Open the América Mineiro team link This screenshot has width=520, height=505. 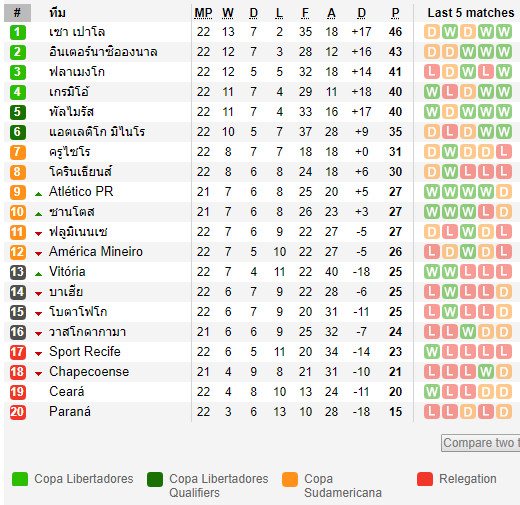(96, 251)
